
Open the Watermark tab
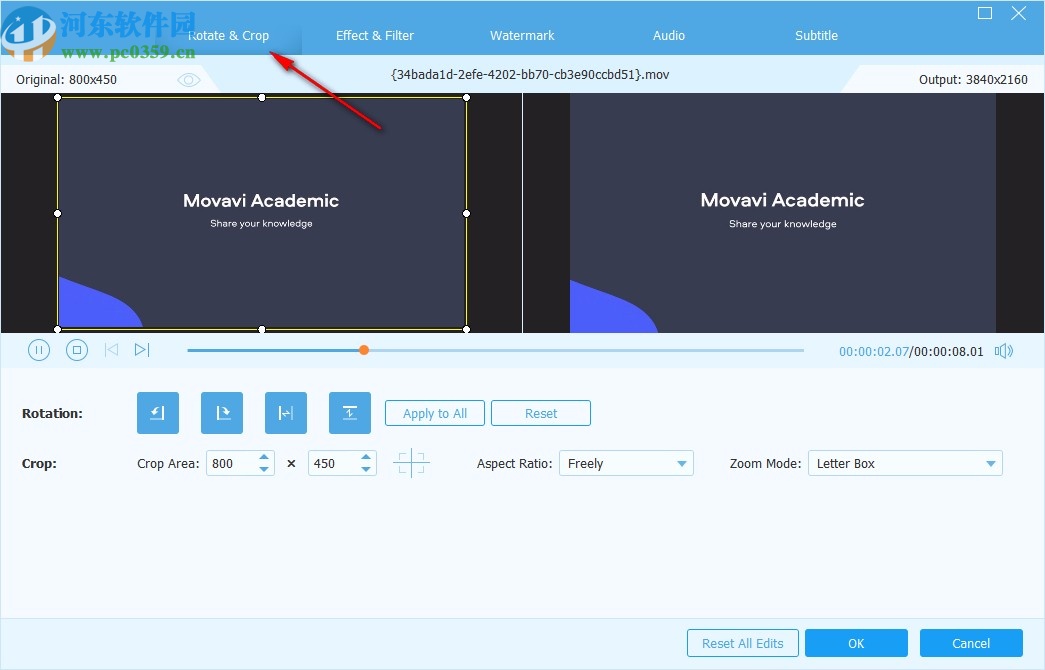(522, 36)
